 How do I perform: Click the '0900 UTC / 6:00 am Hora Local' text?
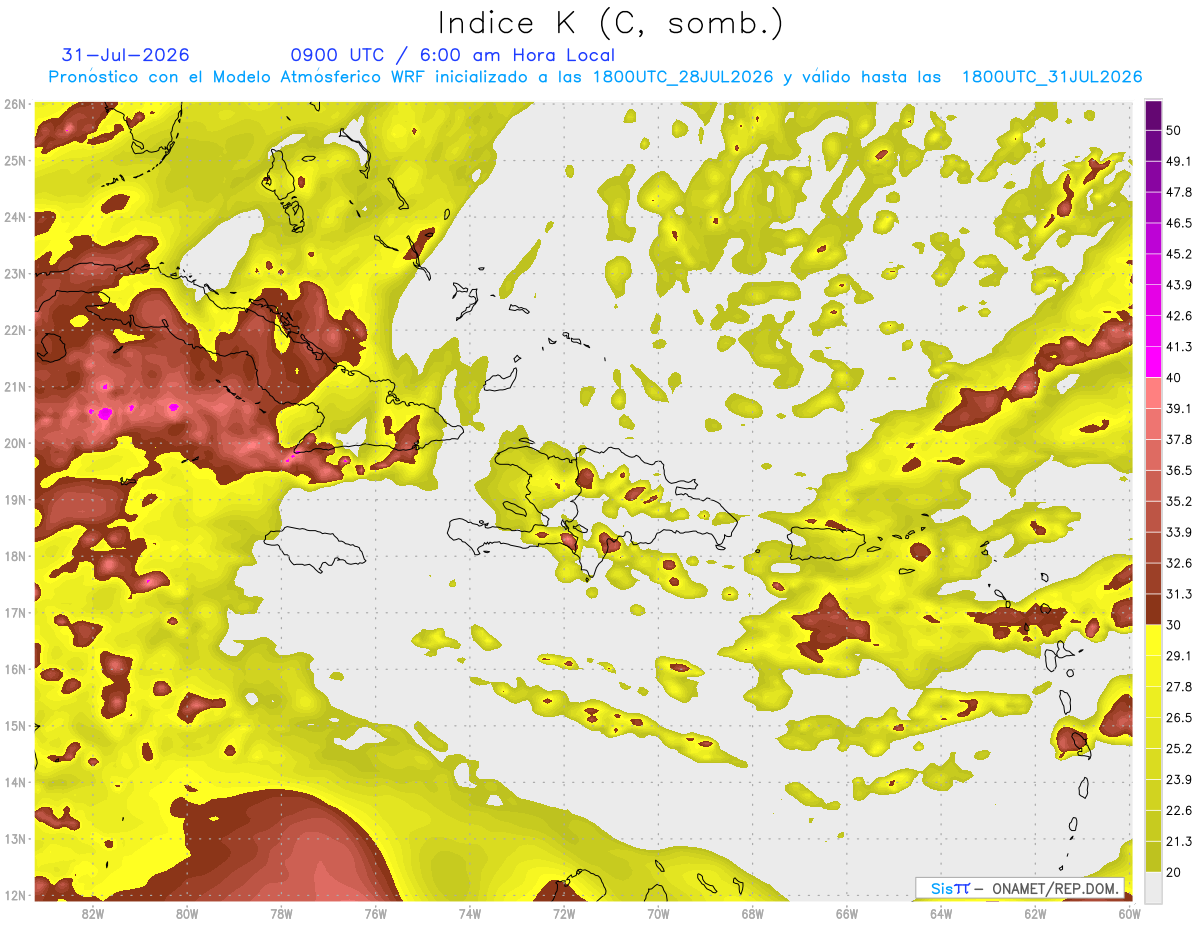[452, 55]
